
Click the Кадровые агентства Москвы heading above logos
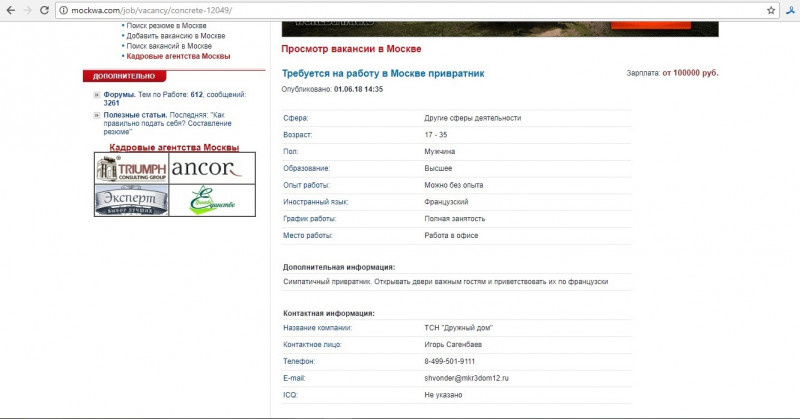[x=174, y=147]
